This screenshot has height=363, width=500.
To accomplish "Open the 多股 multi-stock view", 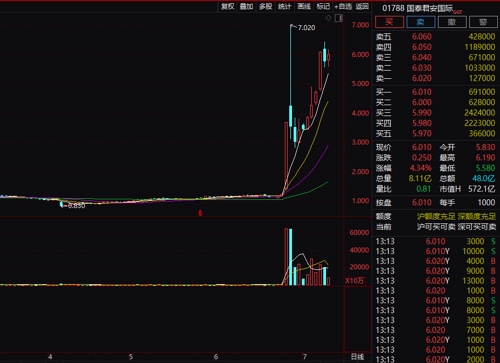I will tap(266, 6).
